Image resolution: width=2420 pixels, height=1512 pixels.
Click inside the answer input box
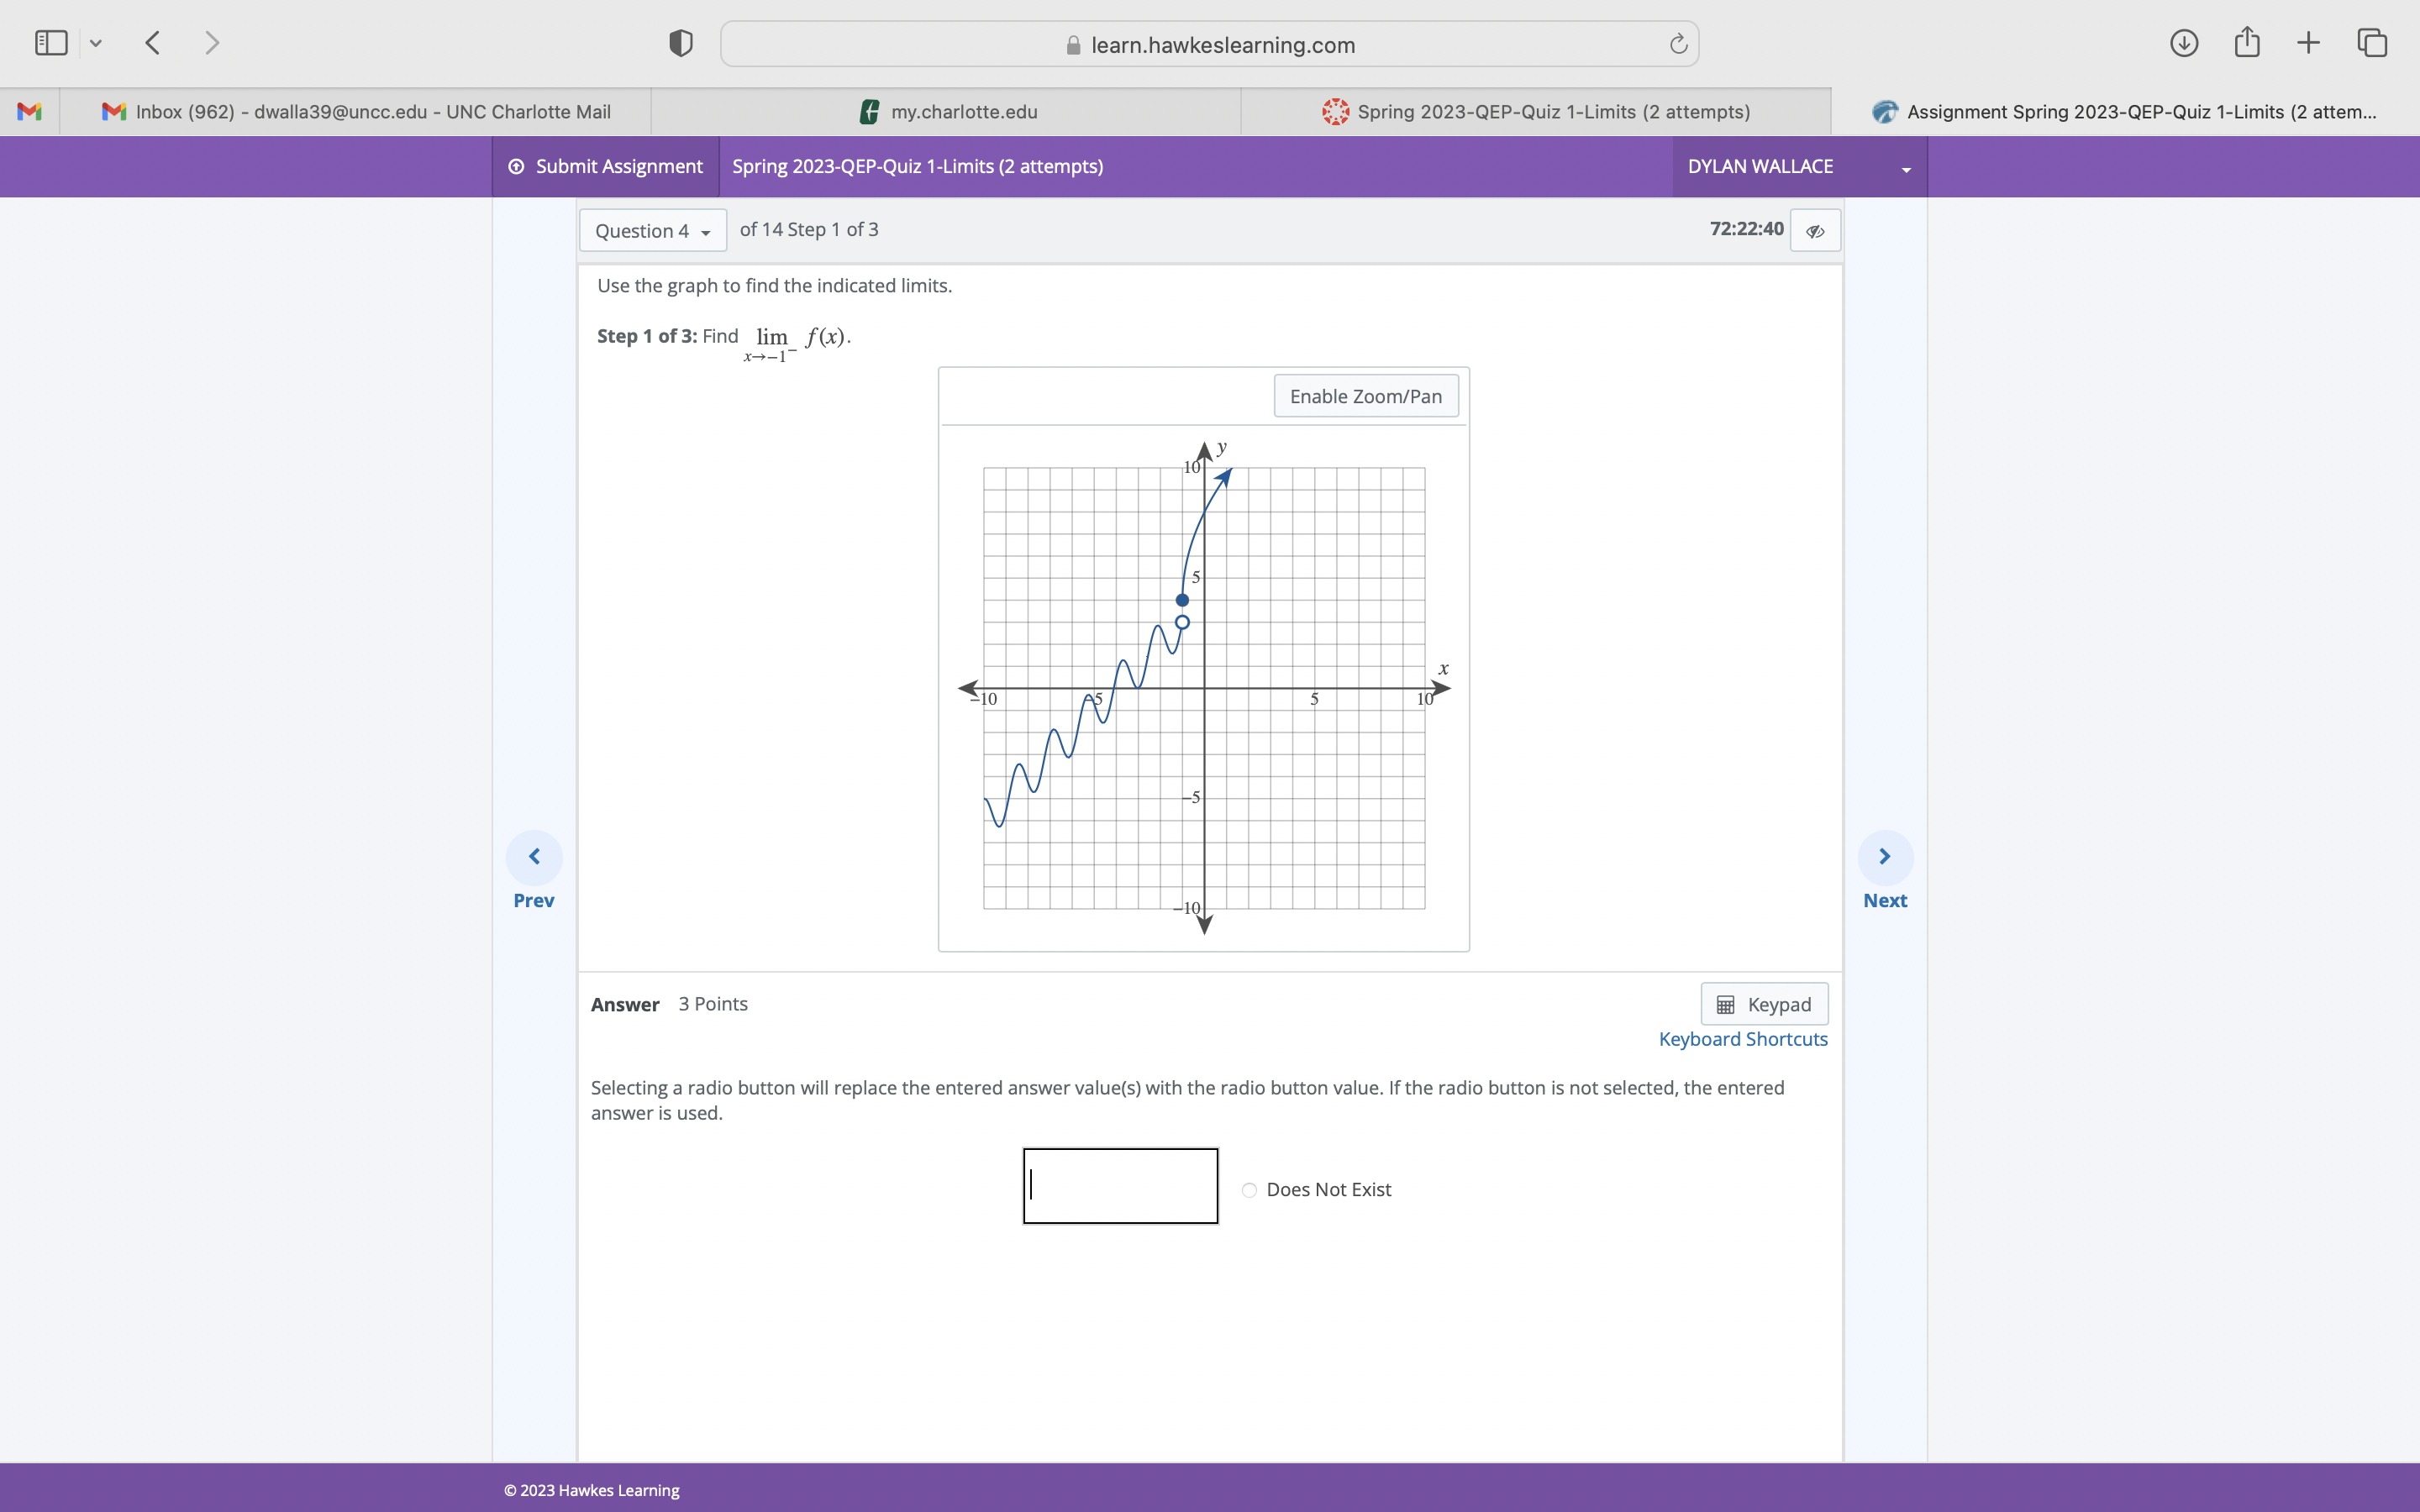(1119, 1185)
